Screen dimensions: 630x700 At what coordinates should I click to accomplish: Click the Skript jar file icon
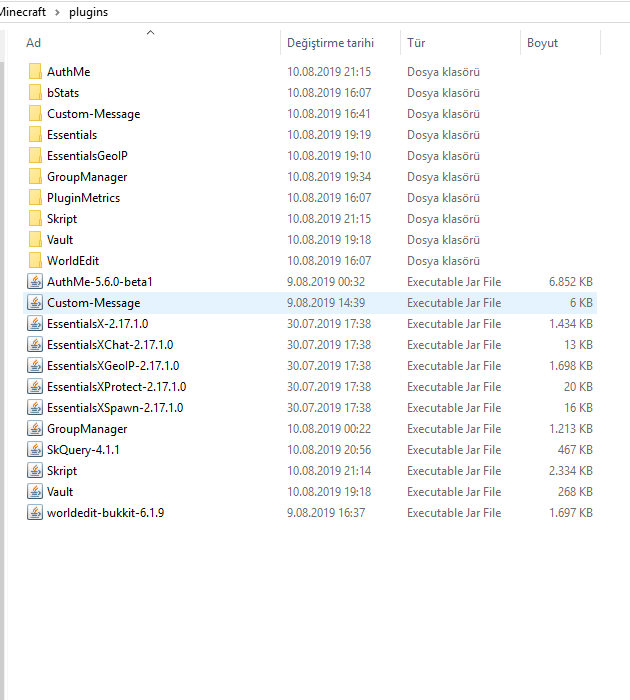pyautogui.click(x=35, y=470)
